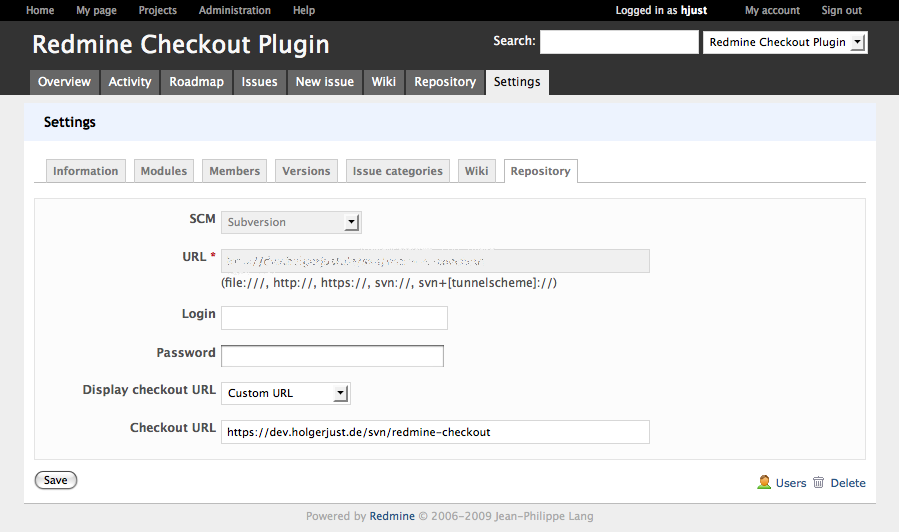Select the Repository settings sub-tab
The width and height of the screenshot is (899, 532).
click(541, 171)
